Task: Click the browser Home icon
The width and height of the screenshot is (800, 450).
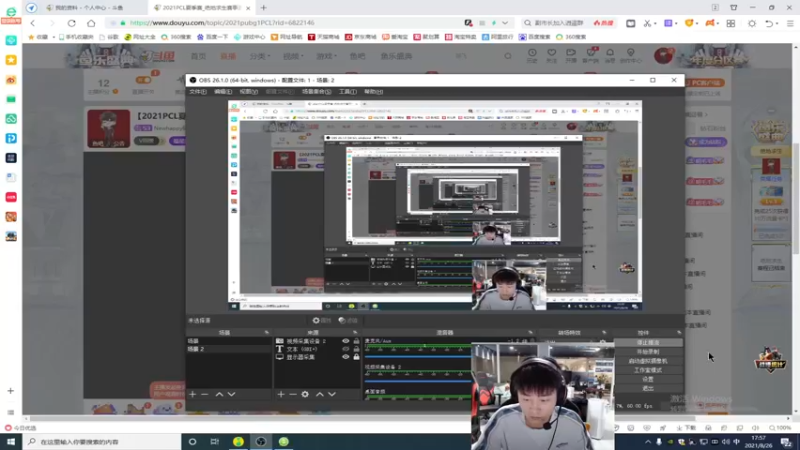Action: click(x=91, y=23)
